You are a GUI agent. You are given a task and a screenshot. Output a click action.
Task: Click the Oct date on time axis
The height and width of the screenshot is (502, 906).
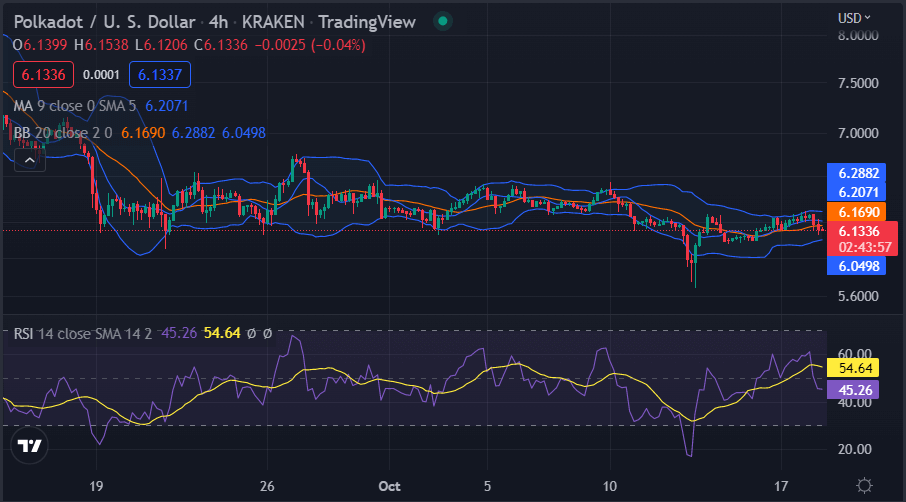click(389, 486)
